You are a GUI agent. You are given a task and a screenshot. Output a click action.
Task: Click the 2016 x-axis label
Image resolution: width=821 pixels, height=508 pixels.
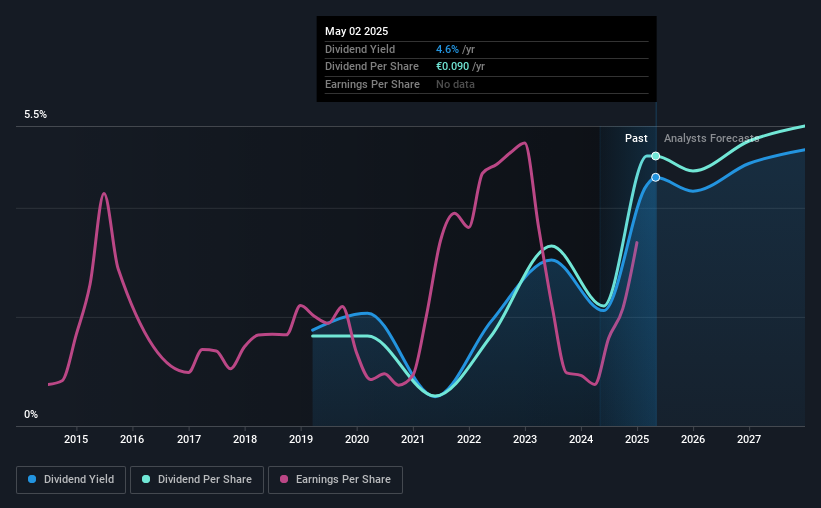point(132,439)
